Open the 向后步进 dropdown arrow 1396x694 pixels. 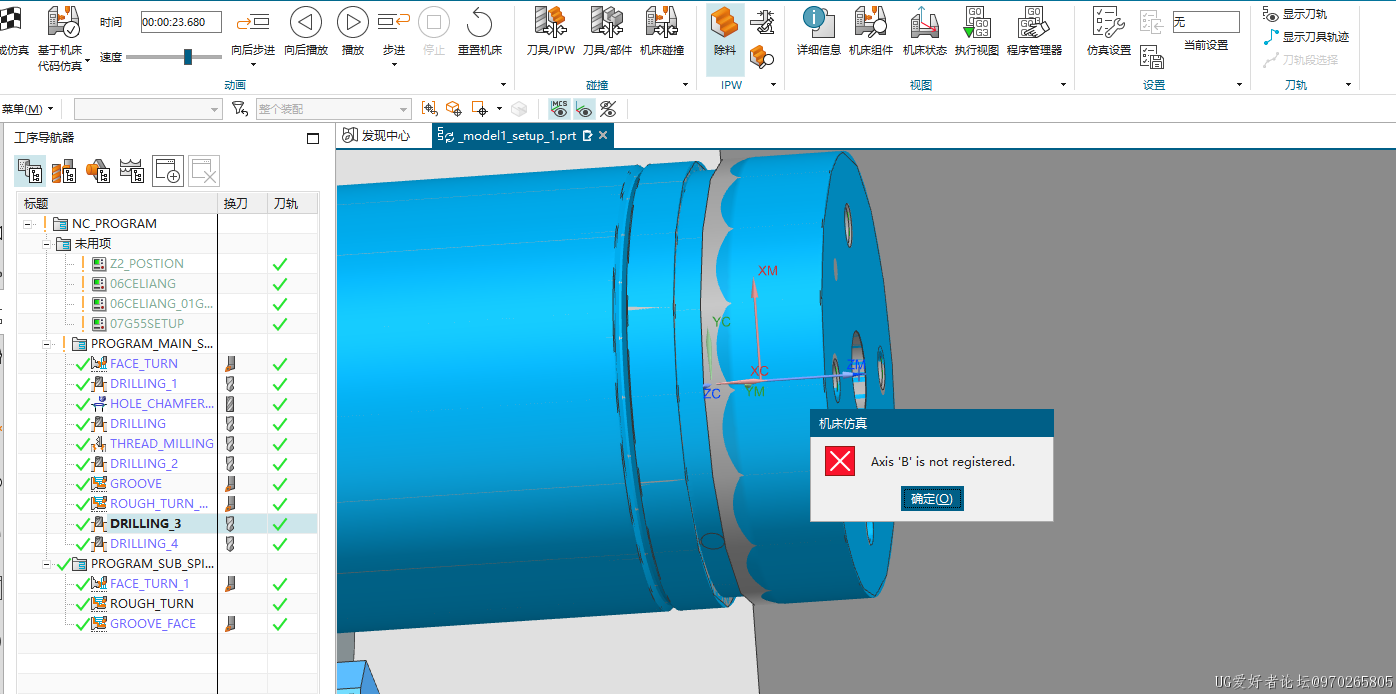253,65
